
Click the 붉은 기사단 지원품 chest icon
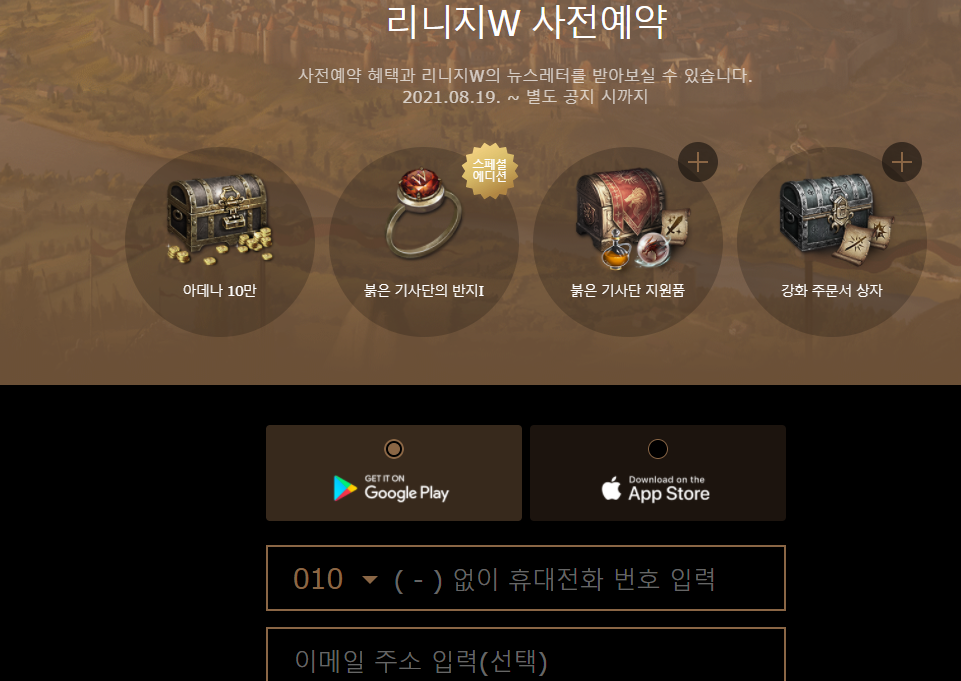click(x=632, y=219)
